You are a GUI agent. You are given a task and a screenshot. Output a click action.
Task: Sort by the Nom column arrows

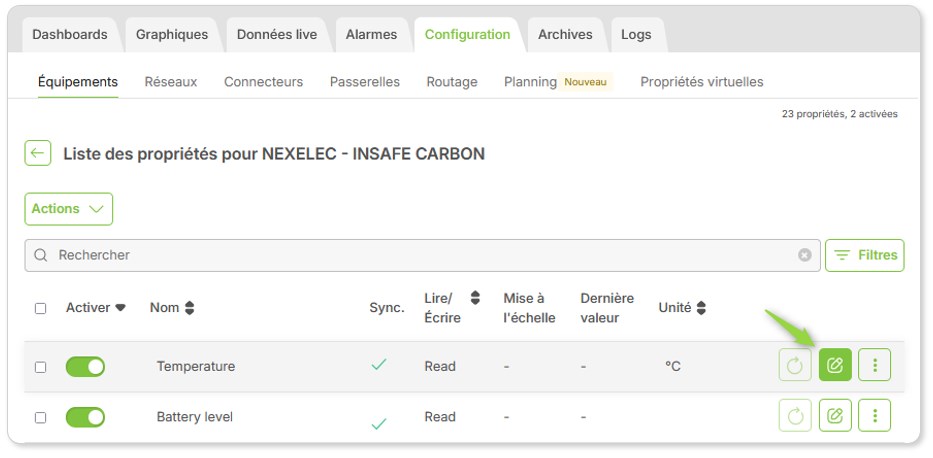point(189,308)
